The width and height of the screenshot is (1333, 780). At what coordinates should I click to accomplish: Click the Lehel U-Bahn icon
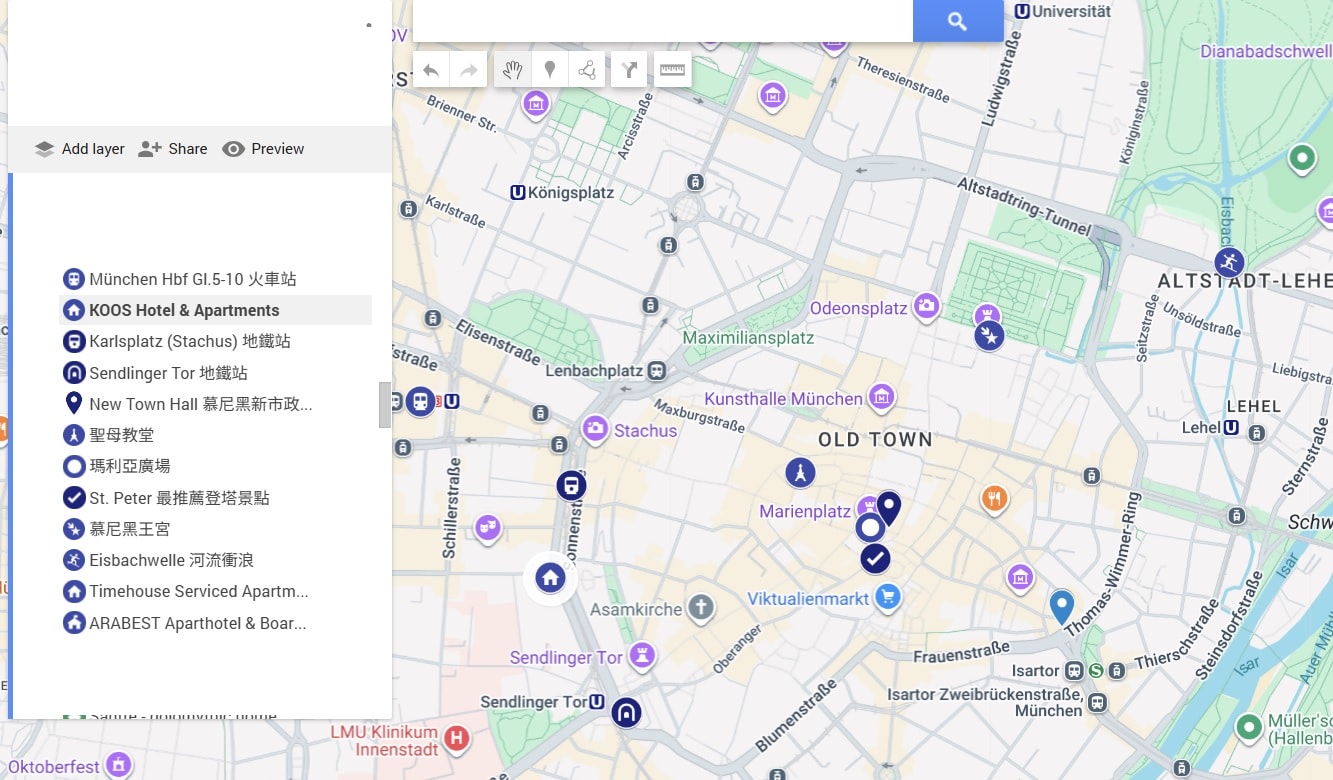(1231, 428)
